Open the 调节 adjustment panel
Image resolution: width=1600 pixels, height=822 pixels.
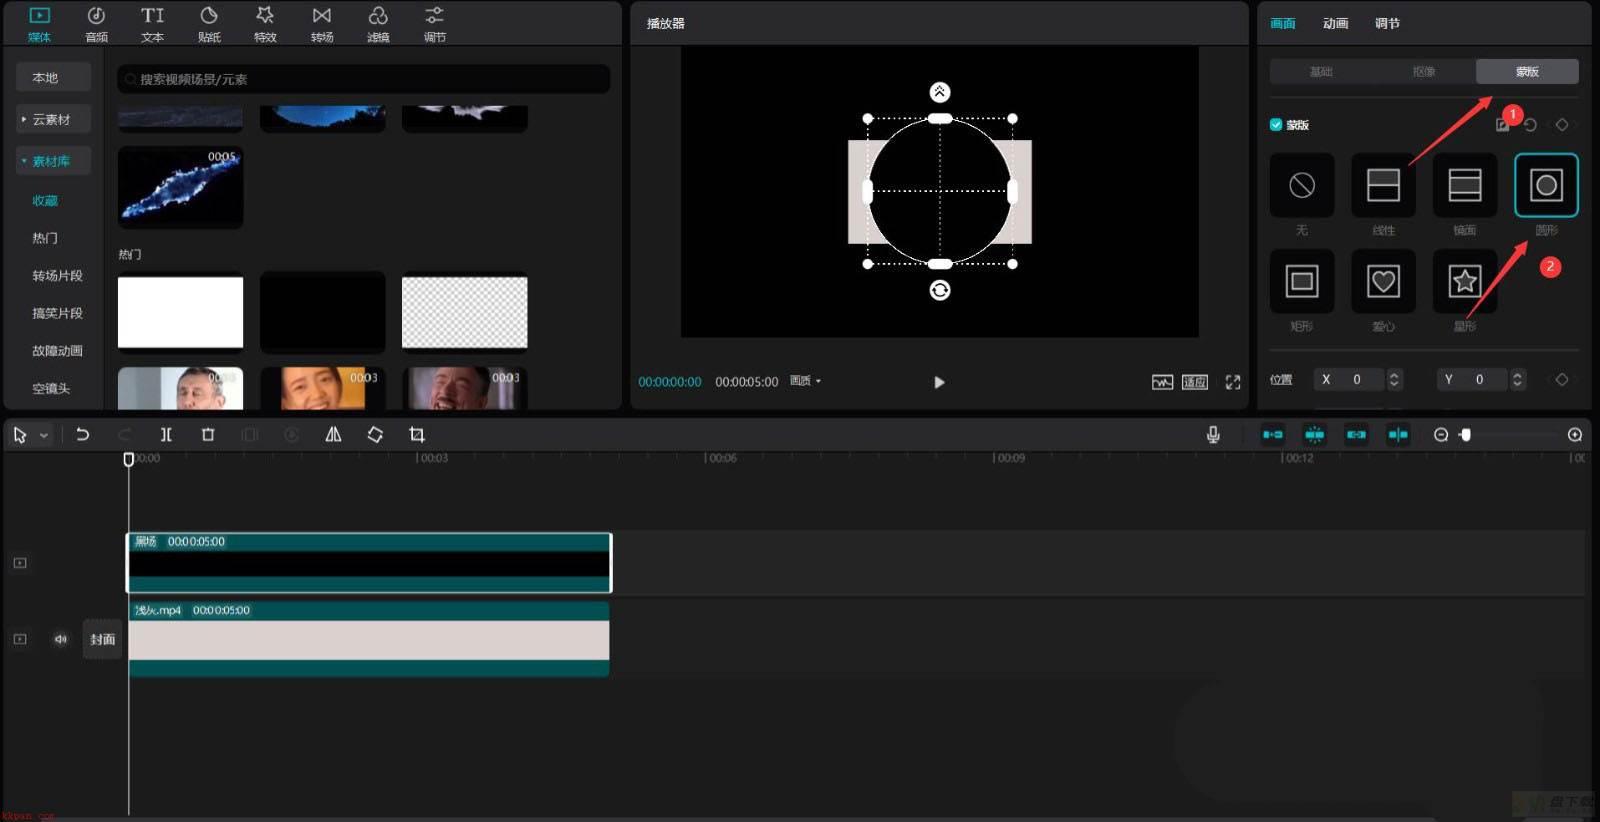point(434,24)
